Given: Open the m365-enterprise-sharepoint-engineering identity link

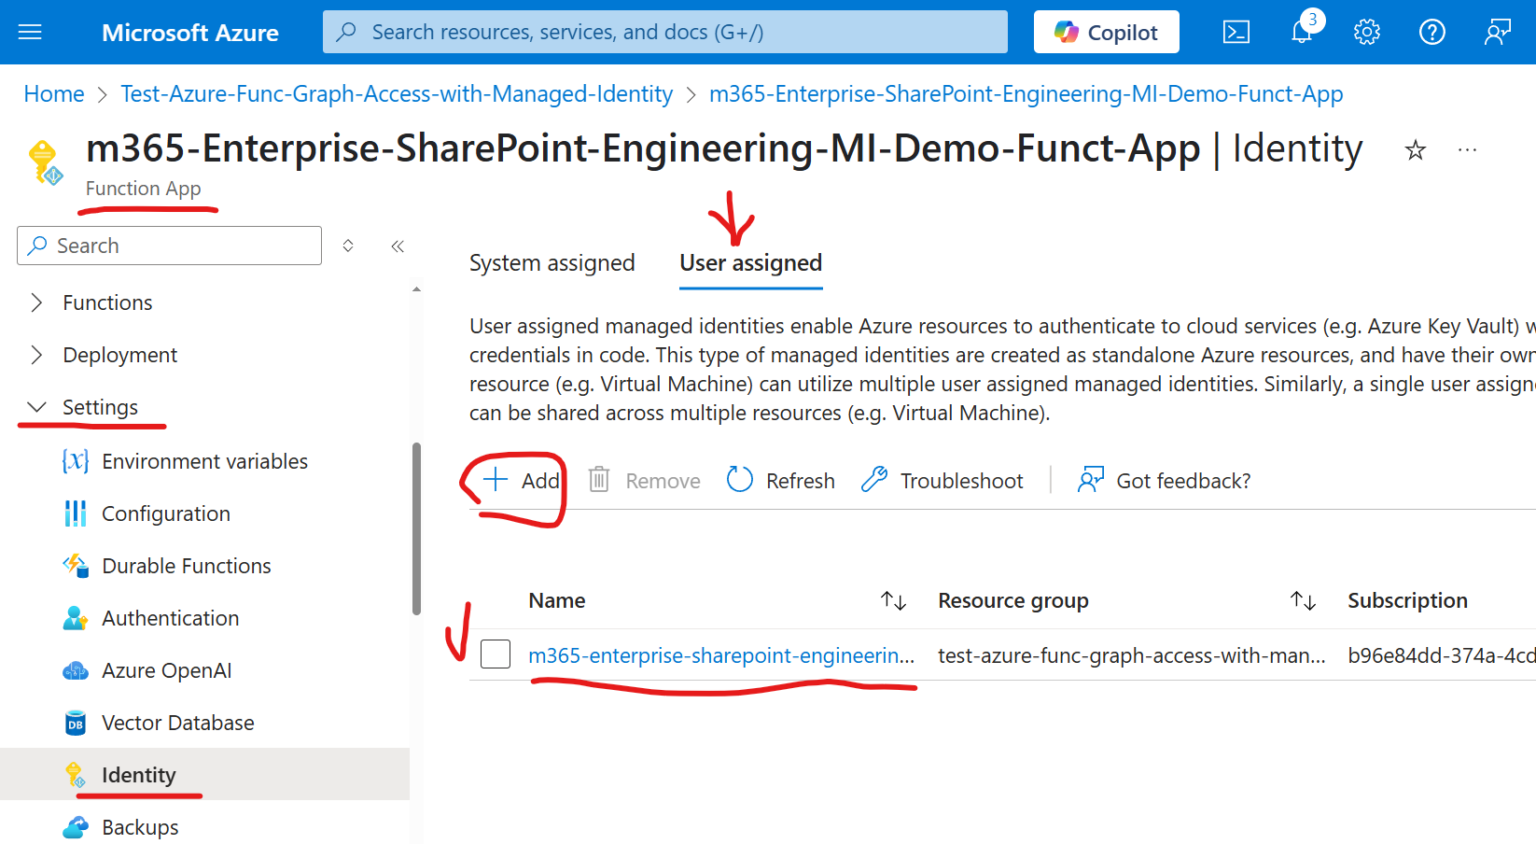Looking at the screenshot, I should point(722,655).
